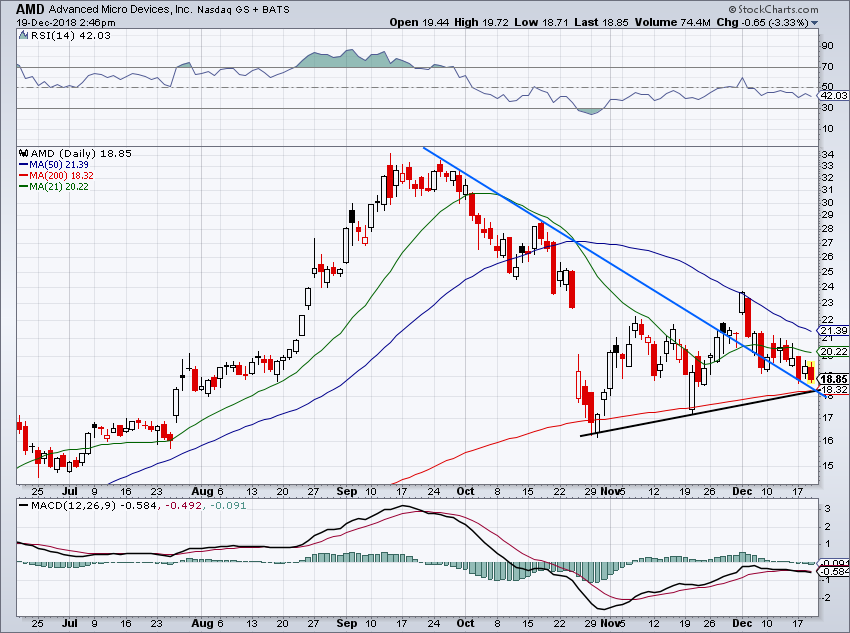Click the company name Advanced Micro Devices, Inc.
Image resolution: width=850 pixels, height=633 pixels.
[120, 9]
